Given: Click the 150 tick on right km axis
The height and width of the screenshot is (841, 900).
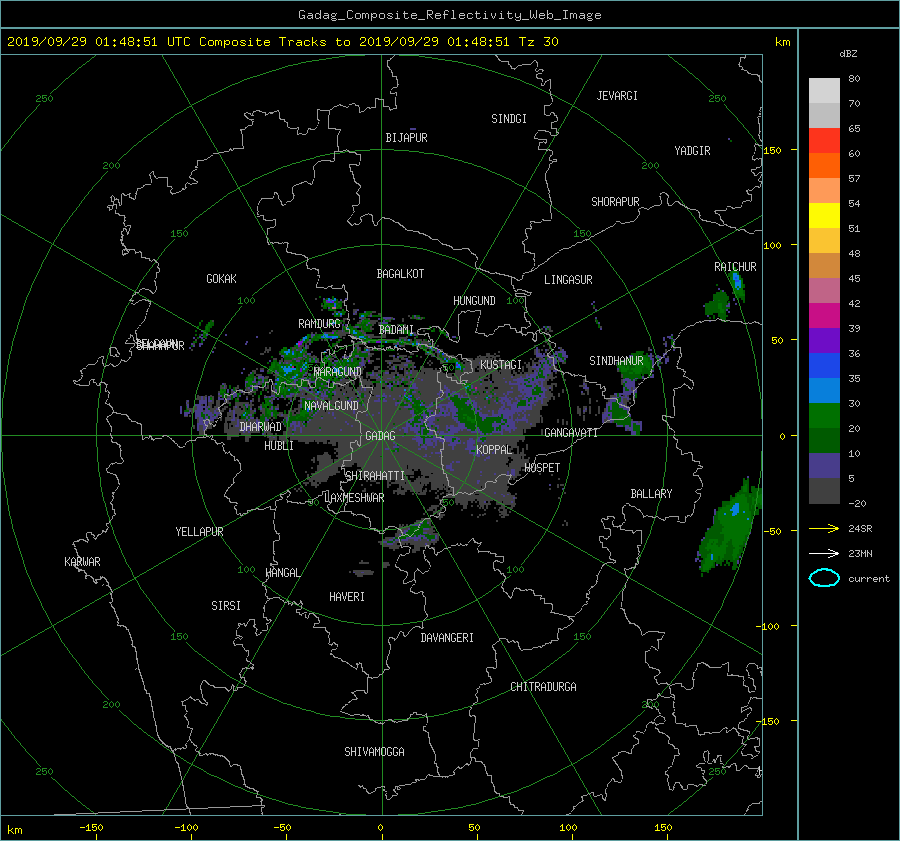Looking at the screenshot, I should coord(772,150).
